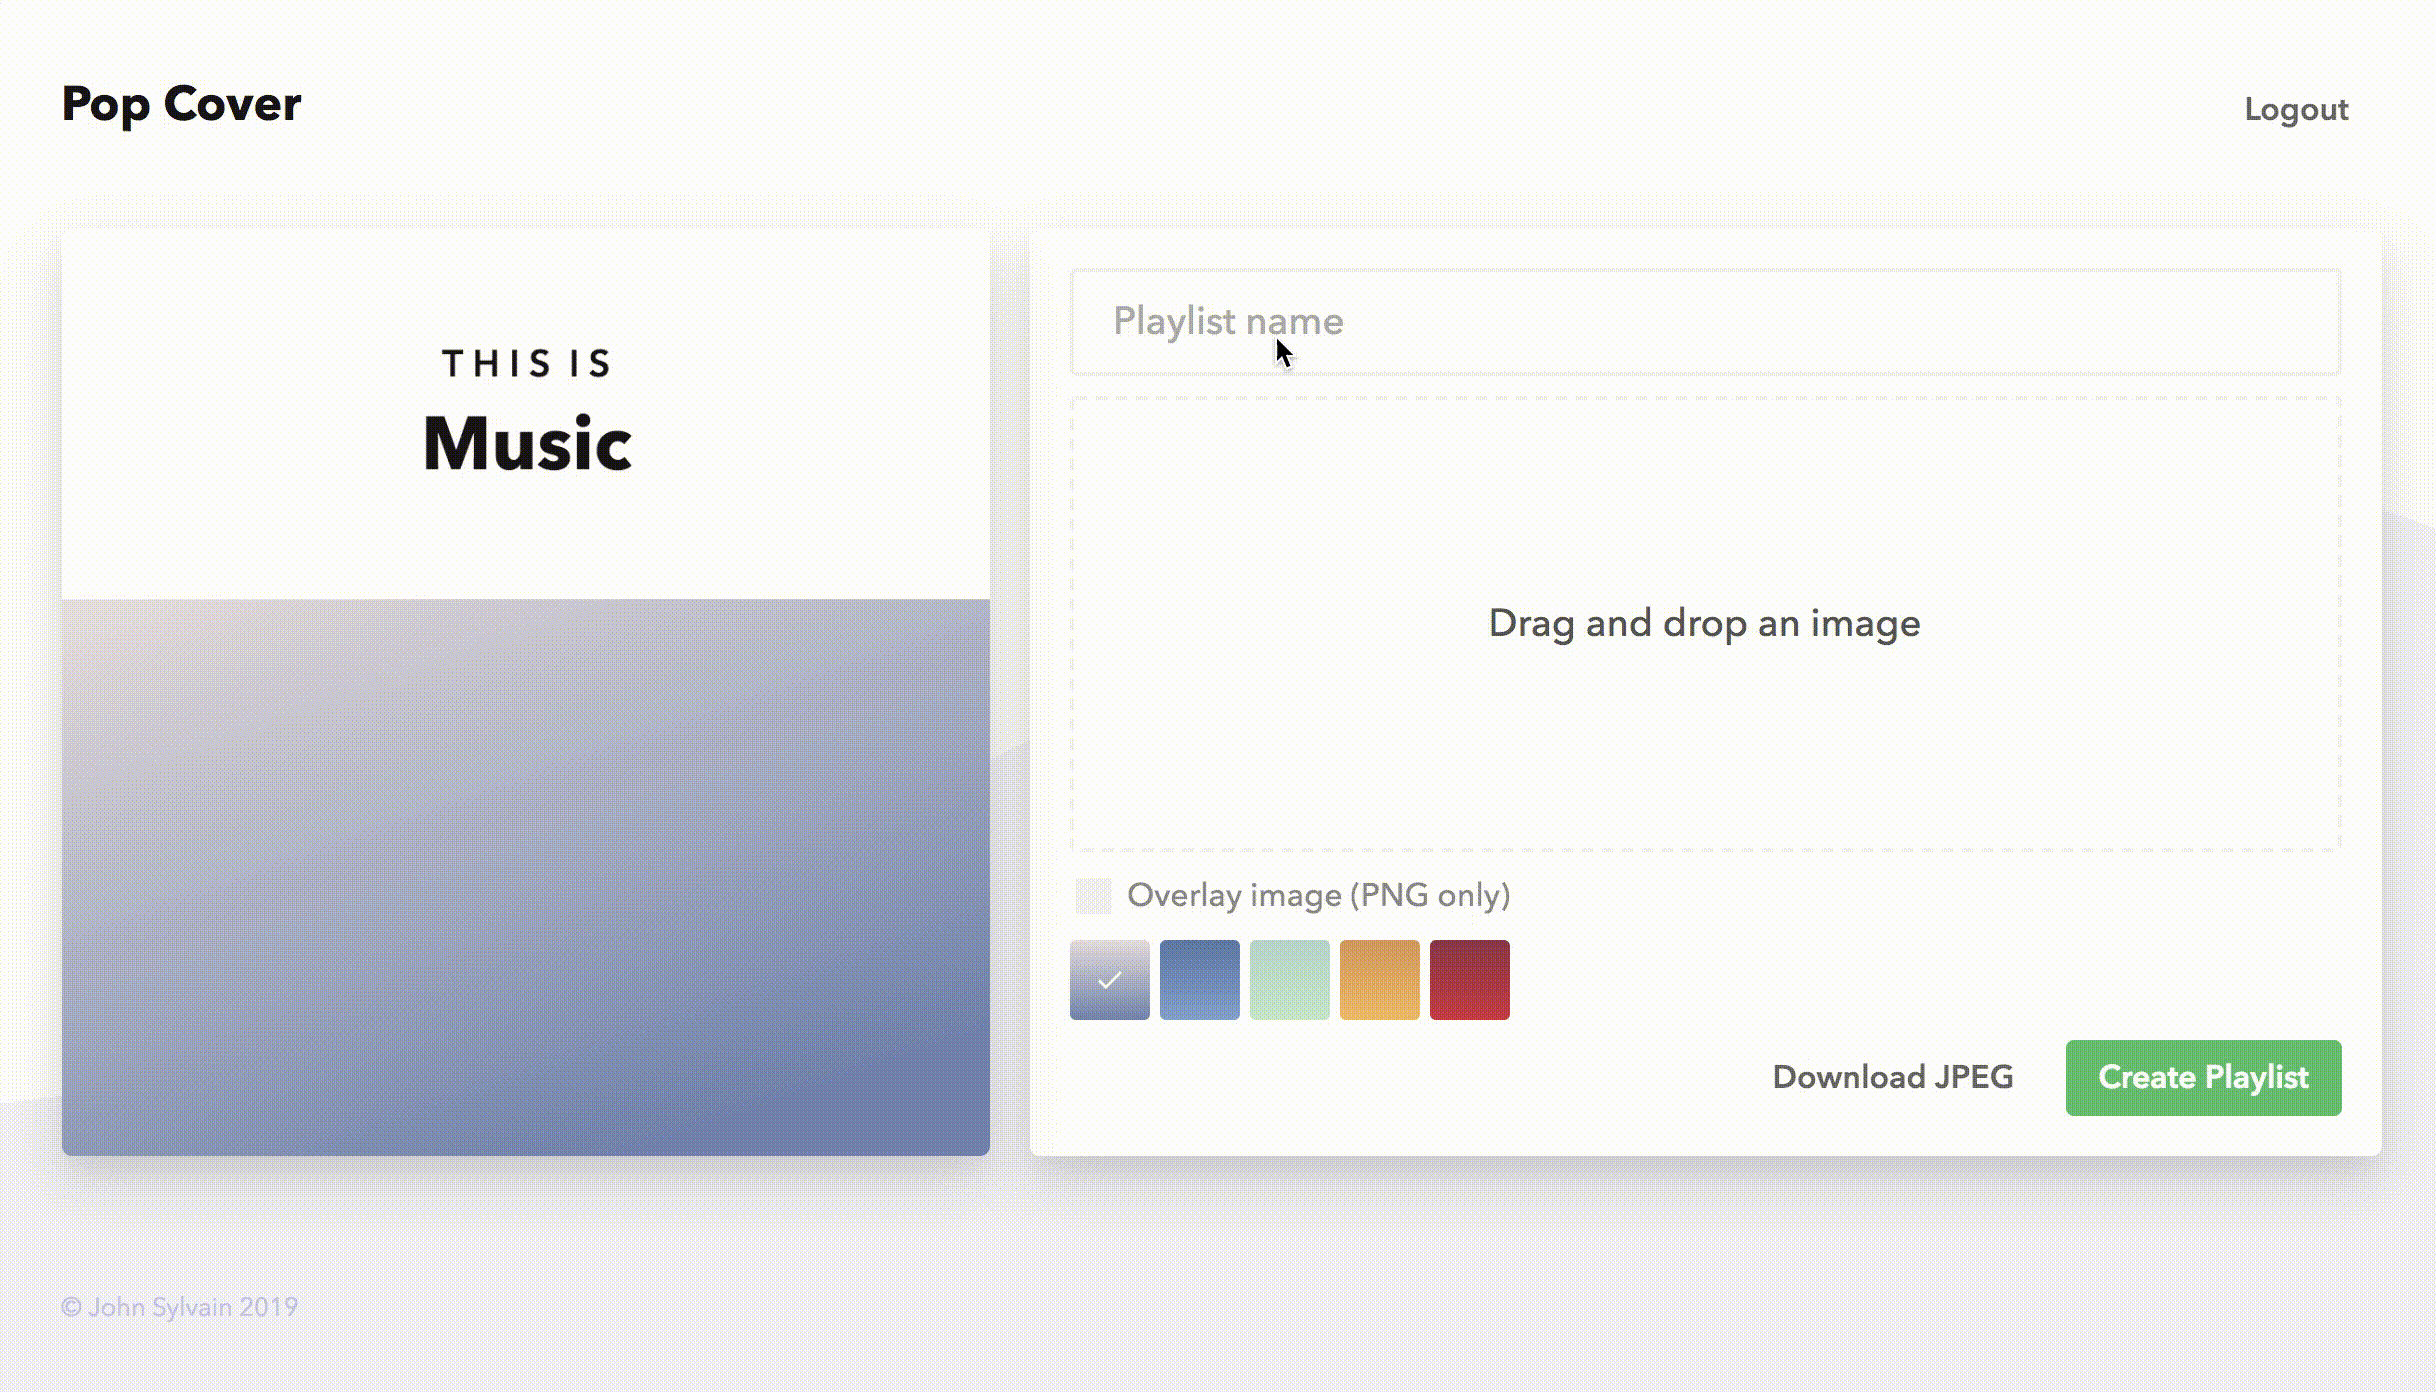Choose the light green gradient swatch

1289,979
